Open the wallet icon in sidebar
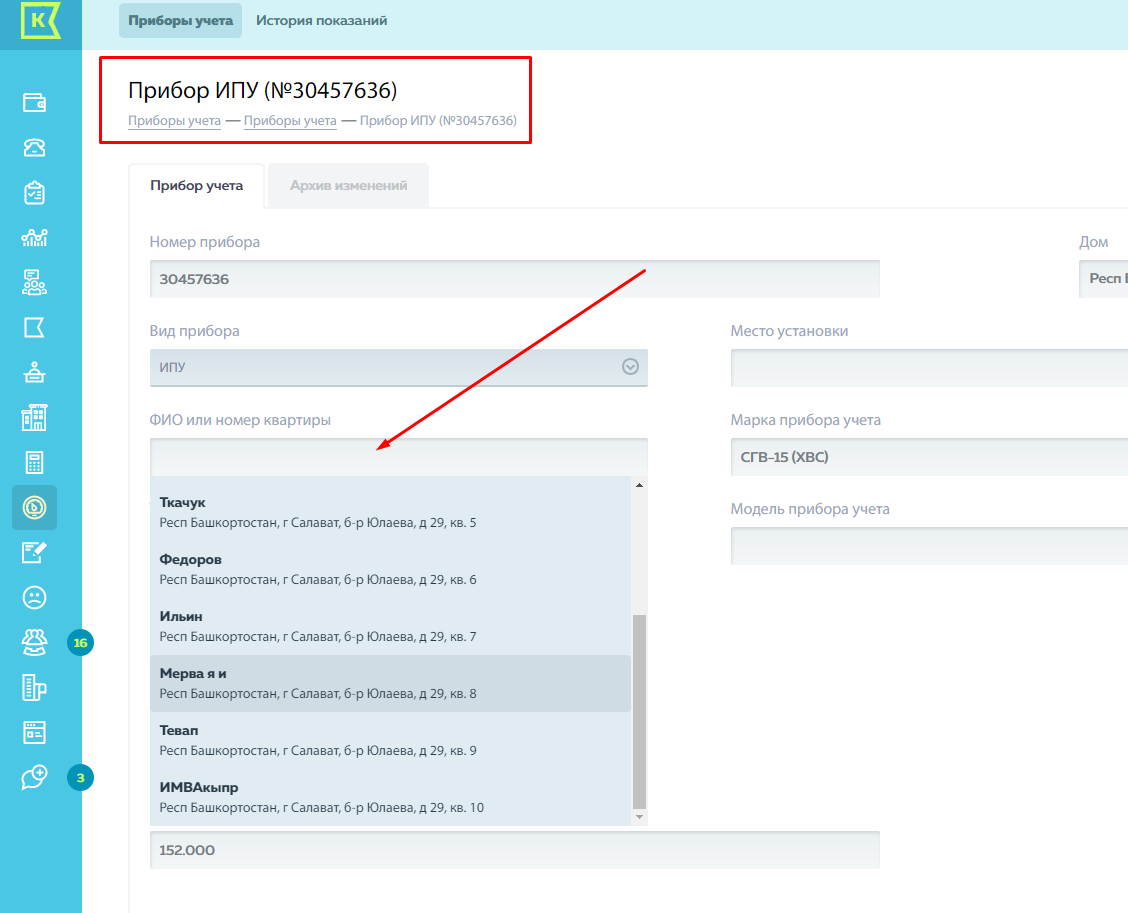The width and height of the screenshot is (1128, 913). pos(35,103)
